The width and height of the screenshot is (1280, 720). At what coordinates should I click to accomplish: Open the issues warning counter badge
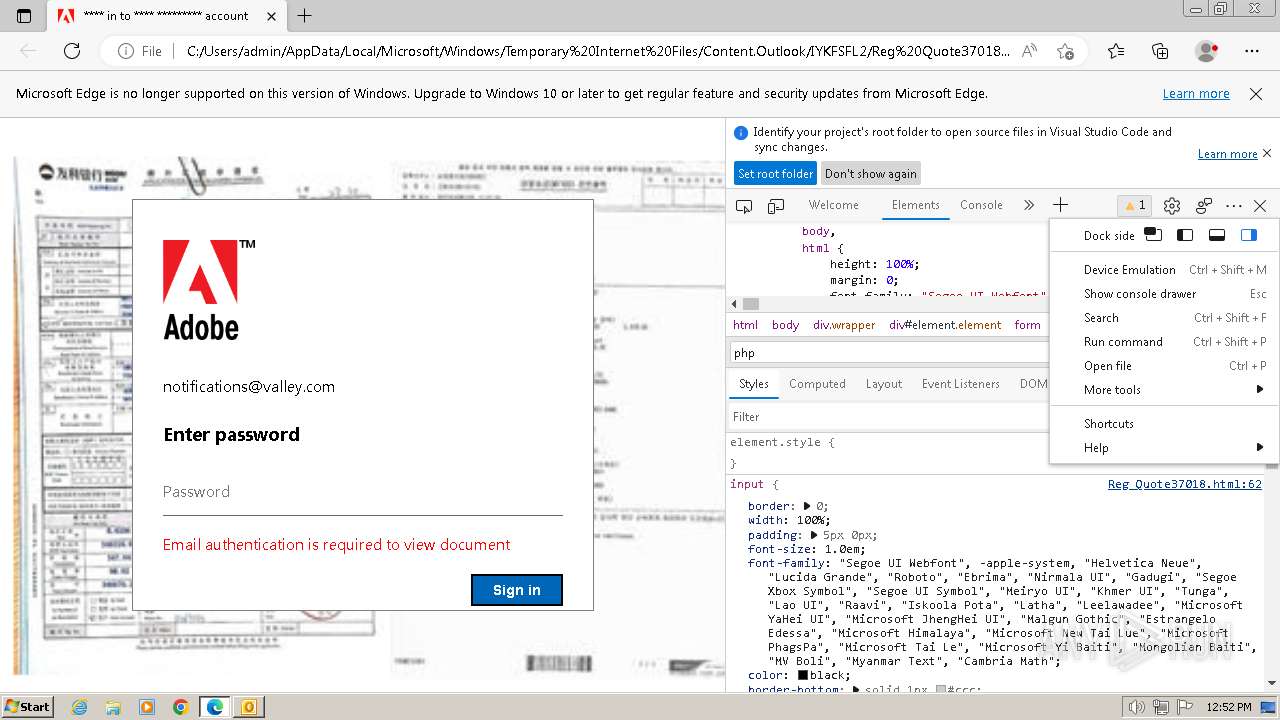pyautogui.click(x=1135, y=205)
